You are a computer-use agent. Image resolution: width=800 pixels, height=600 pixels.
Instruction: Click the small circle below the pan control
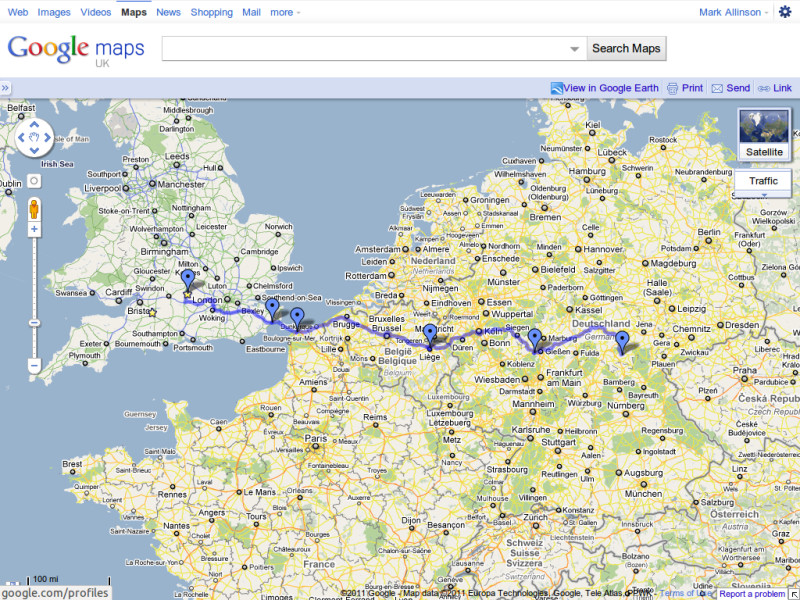point(34,181)
